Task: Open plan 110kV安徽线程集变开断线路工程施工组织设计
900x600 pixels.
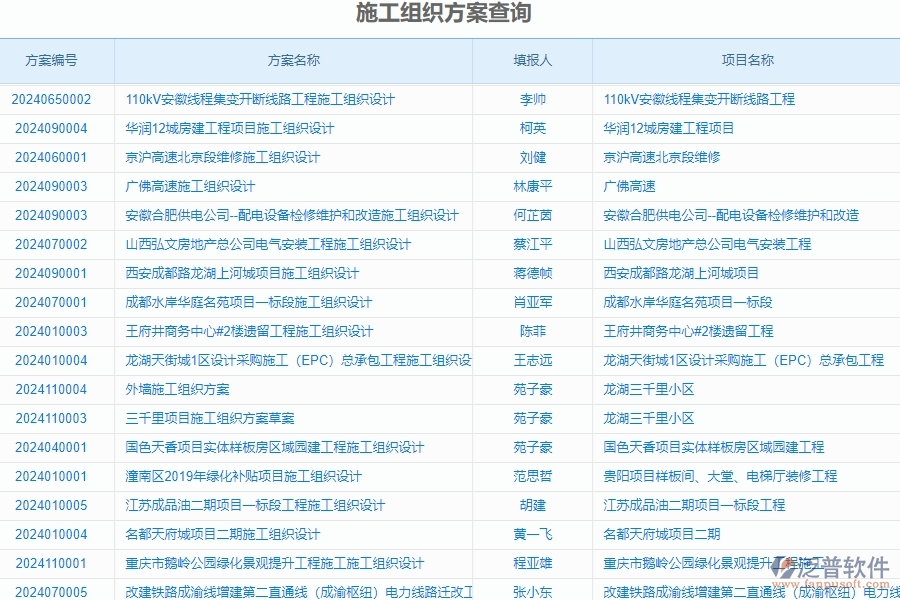Action: click(258, 99)
